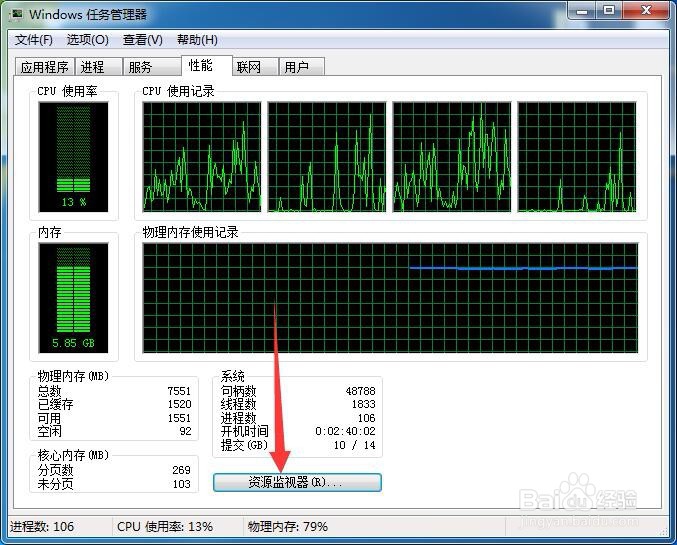Click the 系统 group heading
The height and width of the screenshot is (545, 677).
[232, 376]
